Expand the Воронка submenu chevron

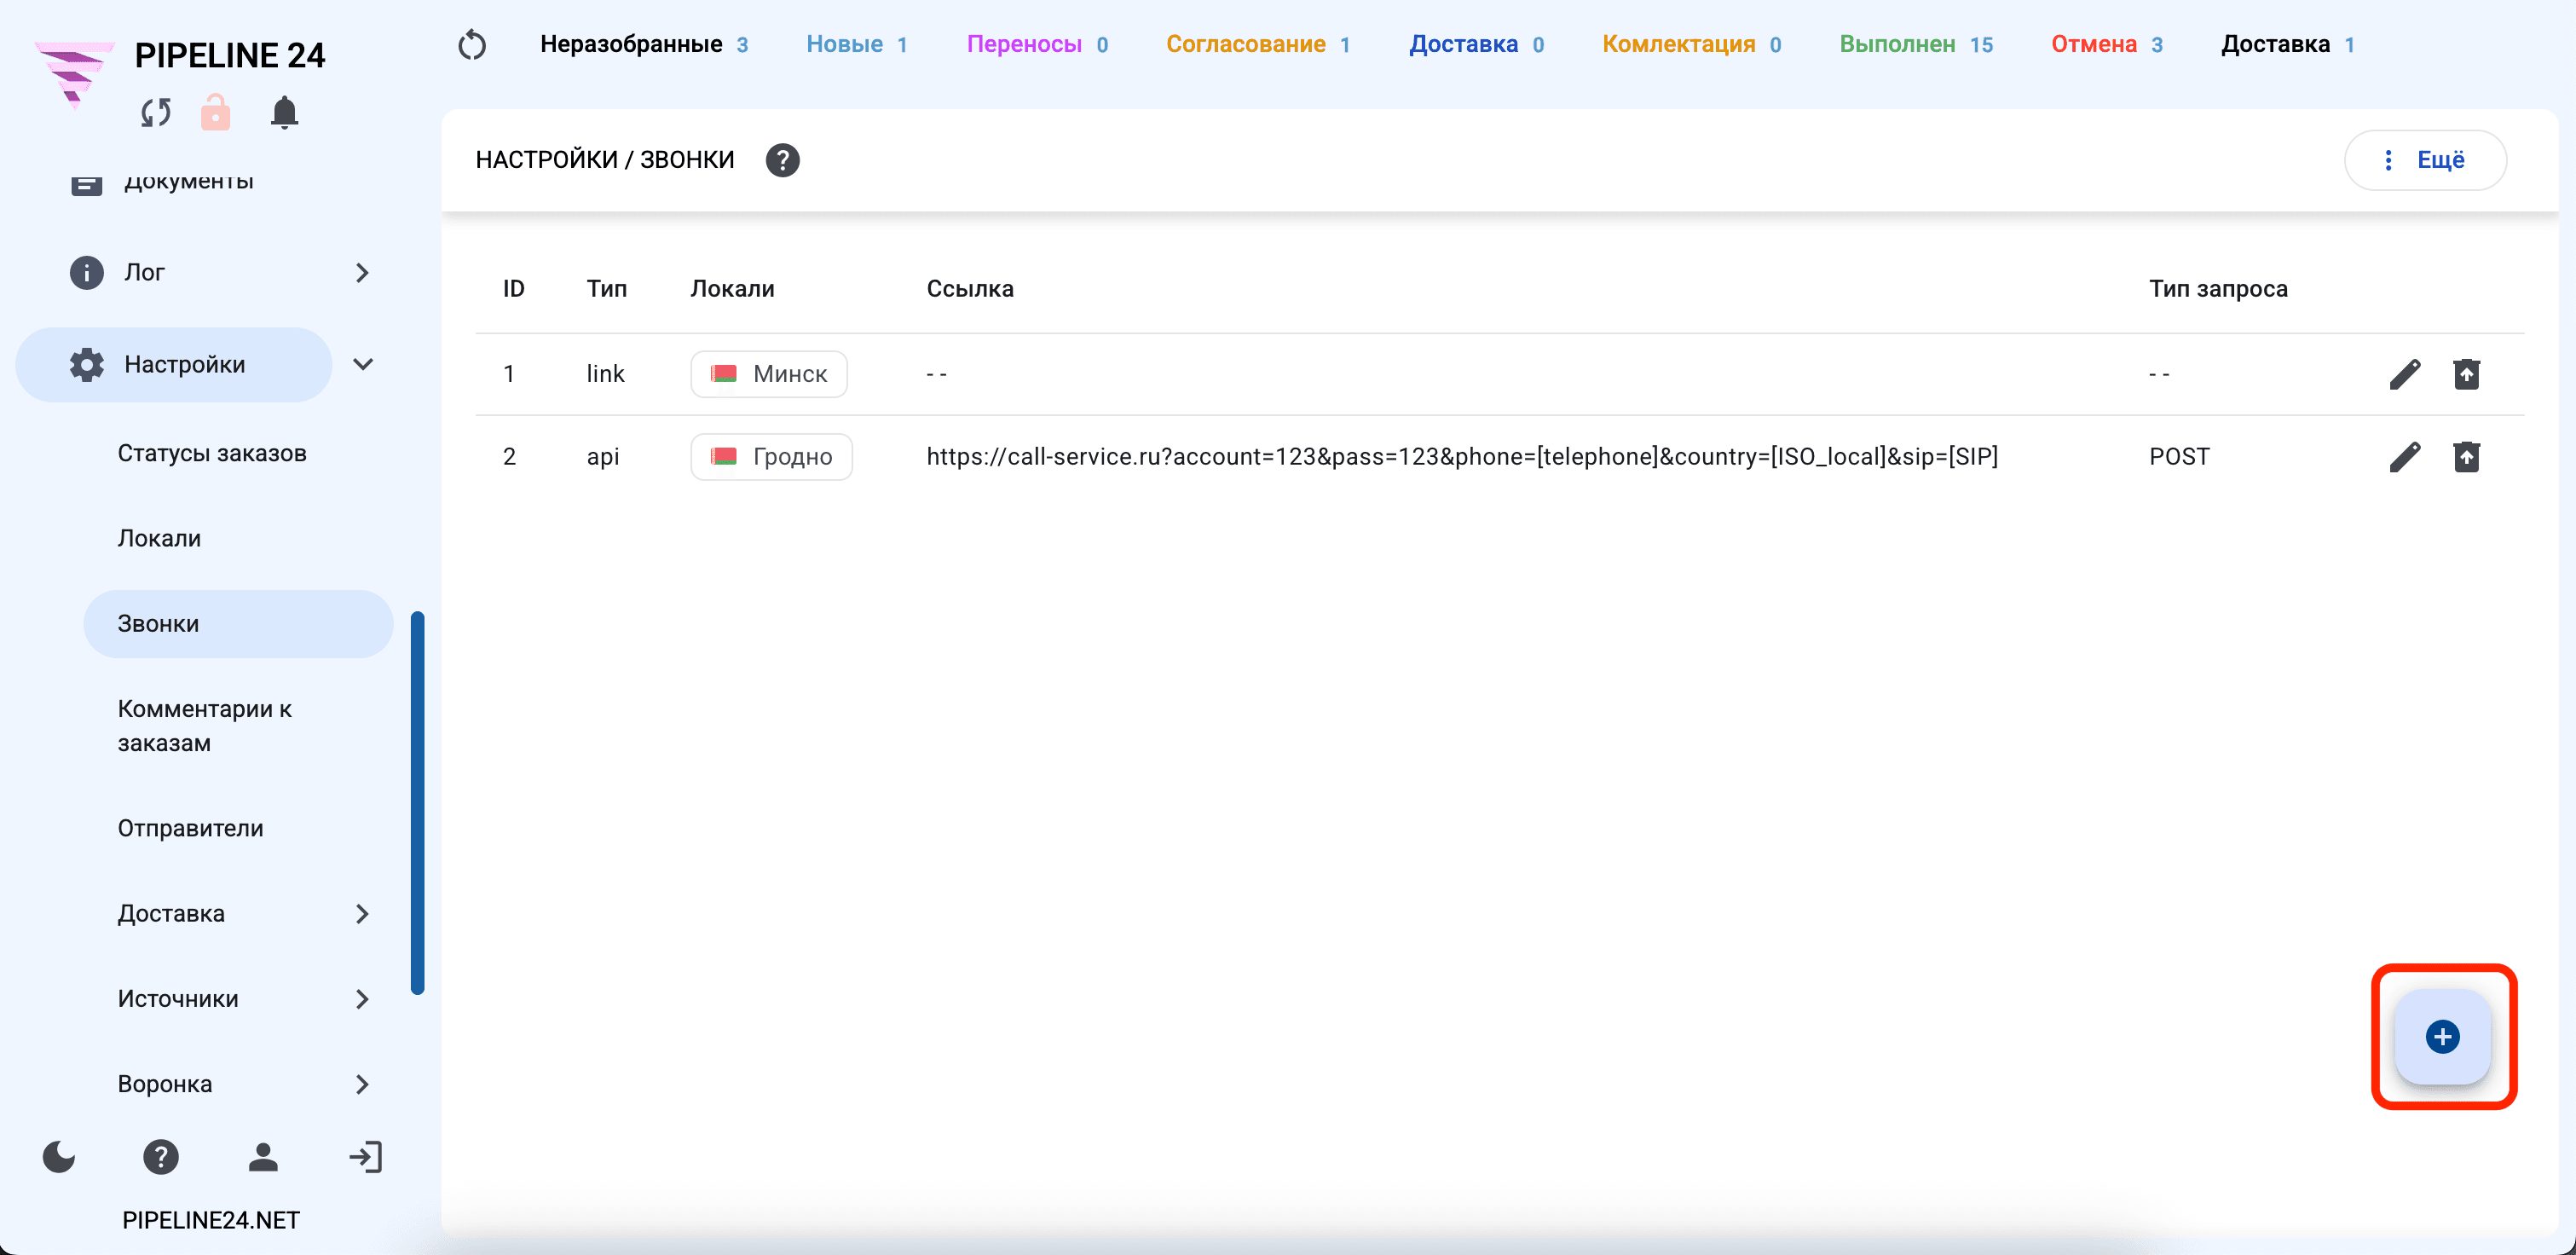[x=362, y=1084]
